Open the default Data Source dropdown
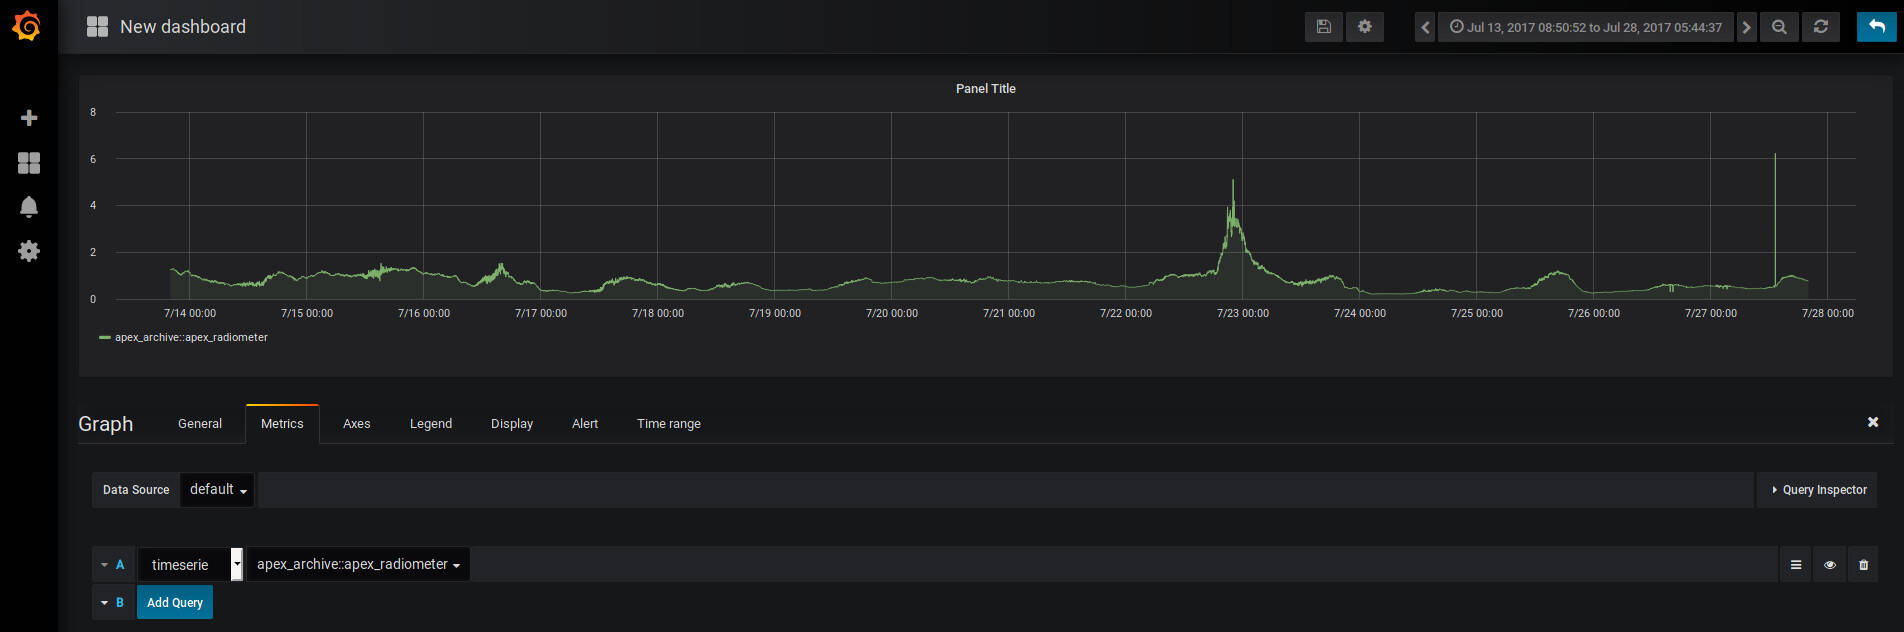This screenshot has height=632, width=1904. coord(217,490)
